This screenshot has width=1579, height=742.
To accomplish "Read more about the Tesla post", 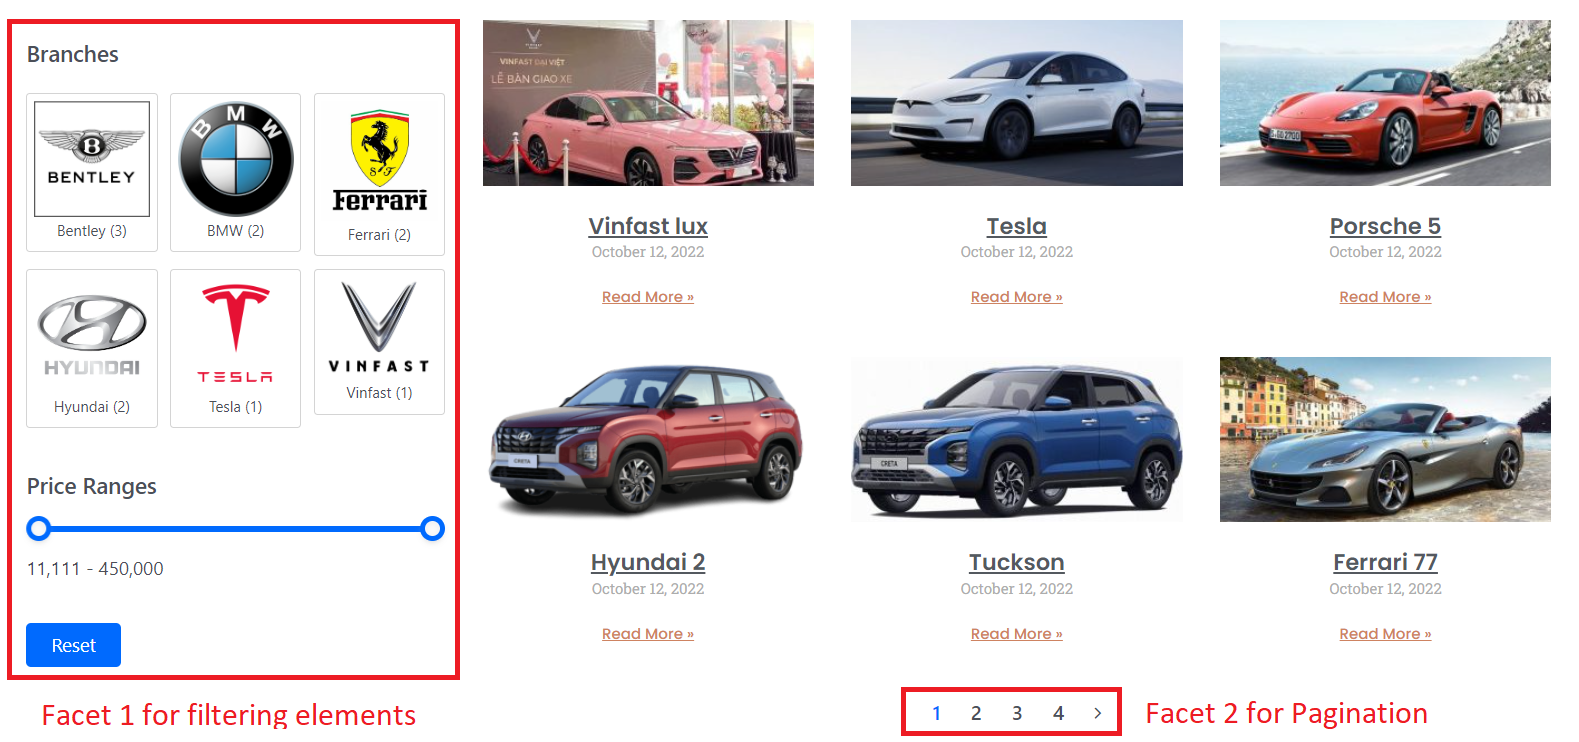I will point(1016,297).
